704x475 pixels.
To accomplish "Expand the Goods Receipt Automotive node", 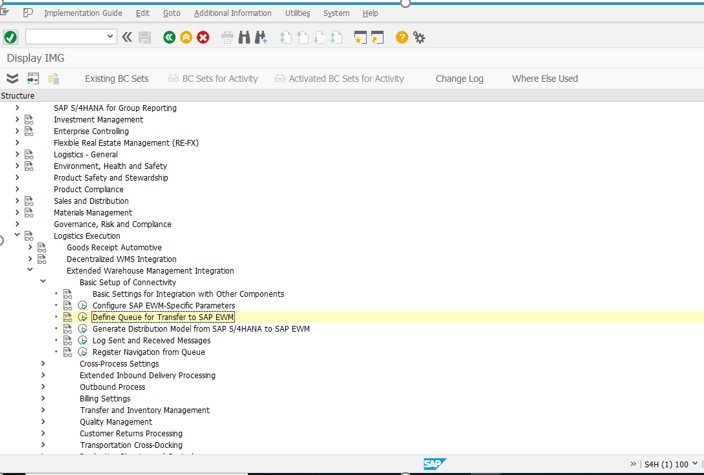I will click(x=30, y=247).
